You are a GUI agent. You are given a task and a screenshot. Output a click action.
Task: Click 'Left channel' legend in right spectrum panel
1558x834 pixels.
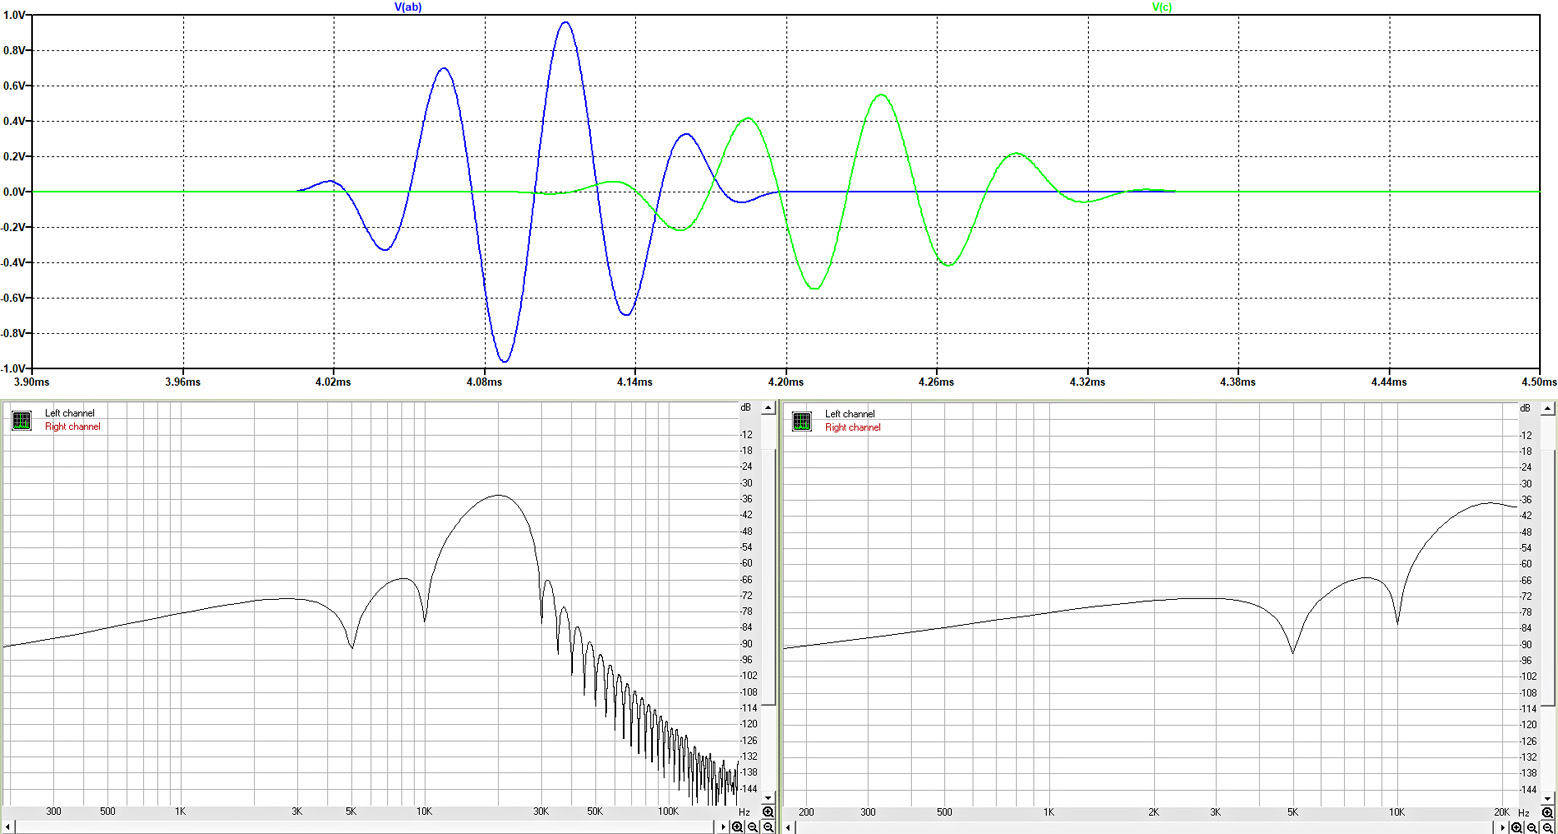coord(850,414)
